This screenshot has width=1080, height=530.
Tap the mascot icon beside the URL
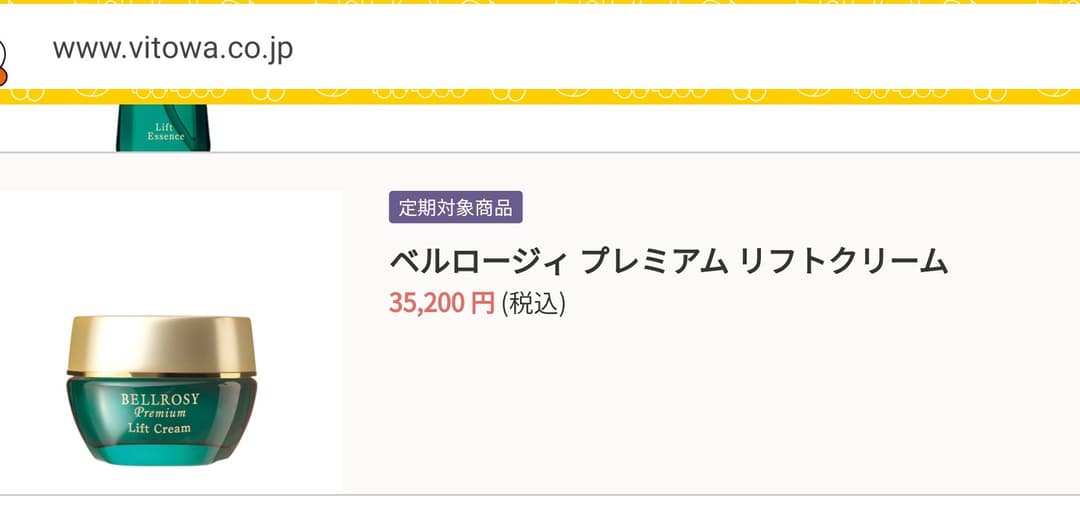[x=3, y=60]
